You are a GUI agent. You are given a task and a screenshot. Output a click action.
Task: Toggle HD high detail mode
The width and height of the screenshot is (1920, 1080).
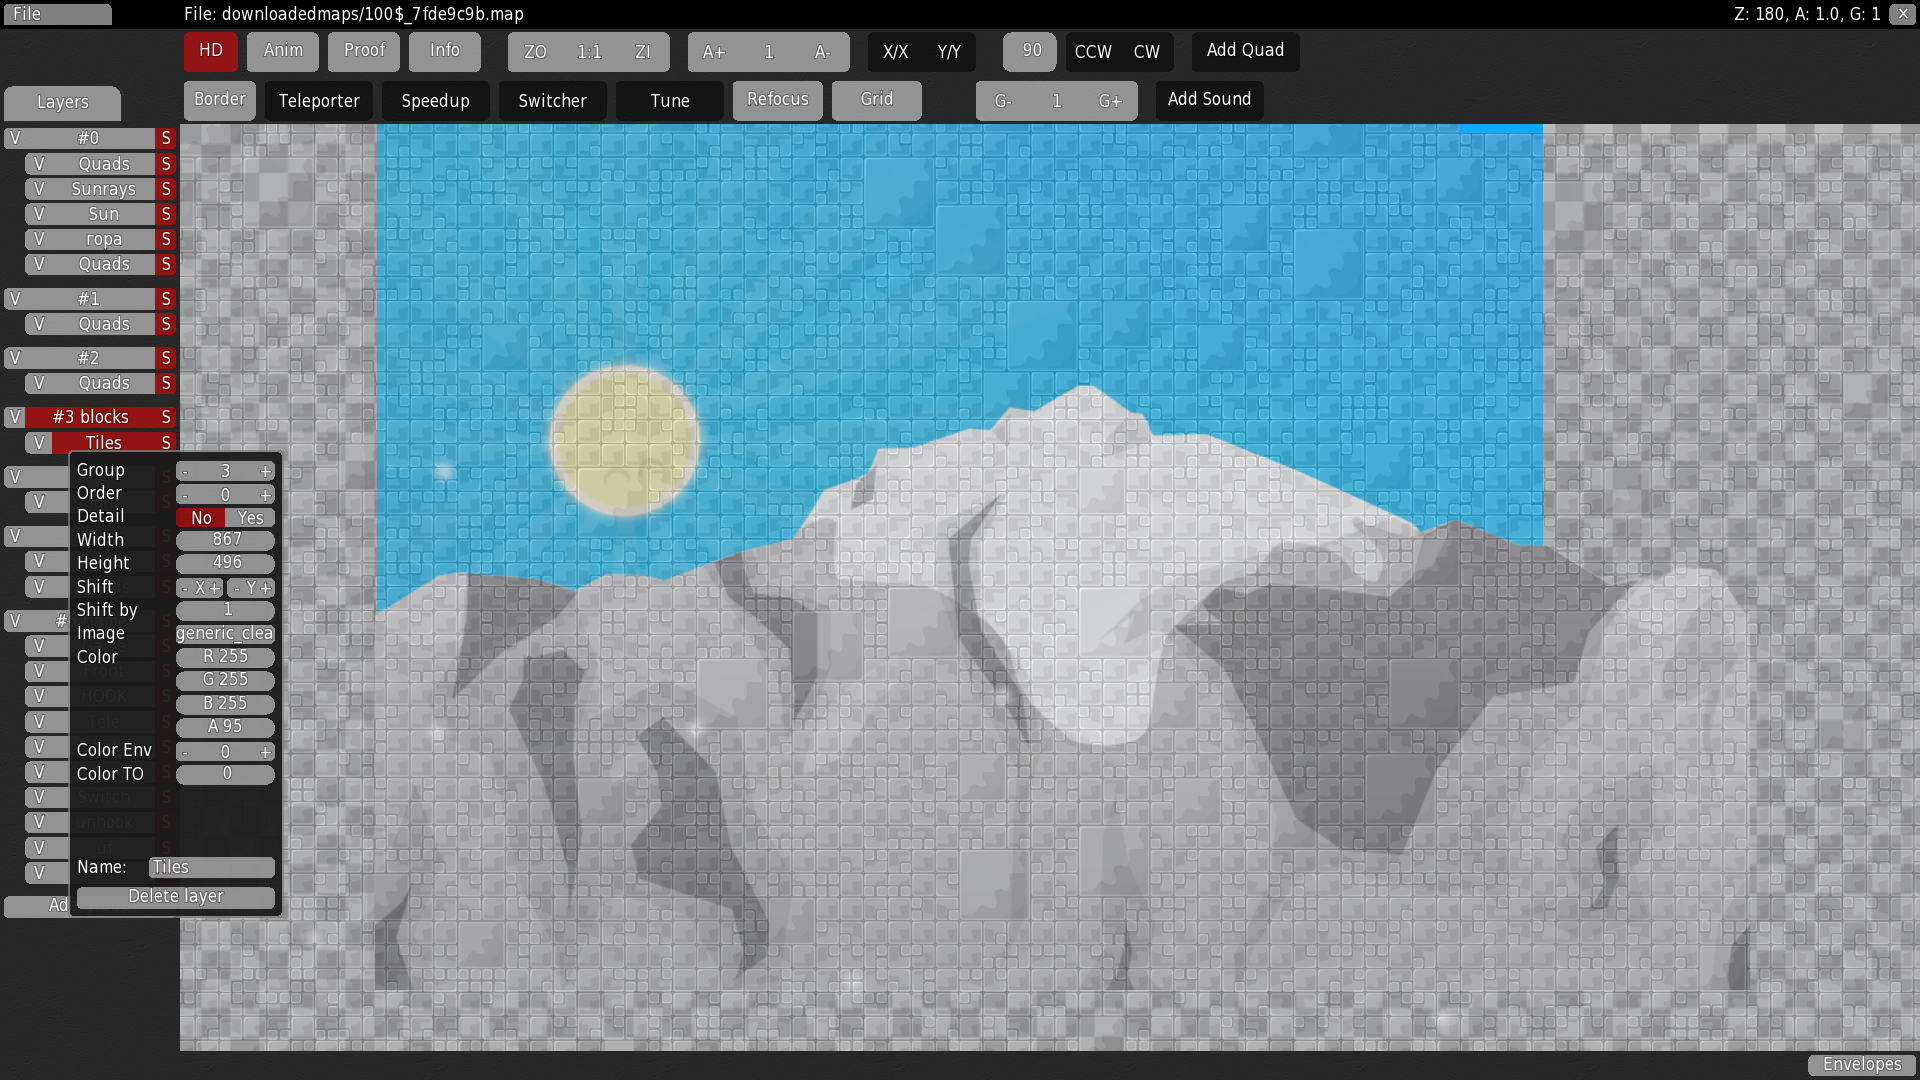tap(210, 51)
